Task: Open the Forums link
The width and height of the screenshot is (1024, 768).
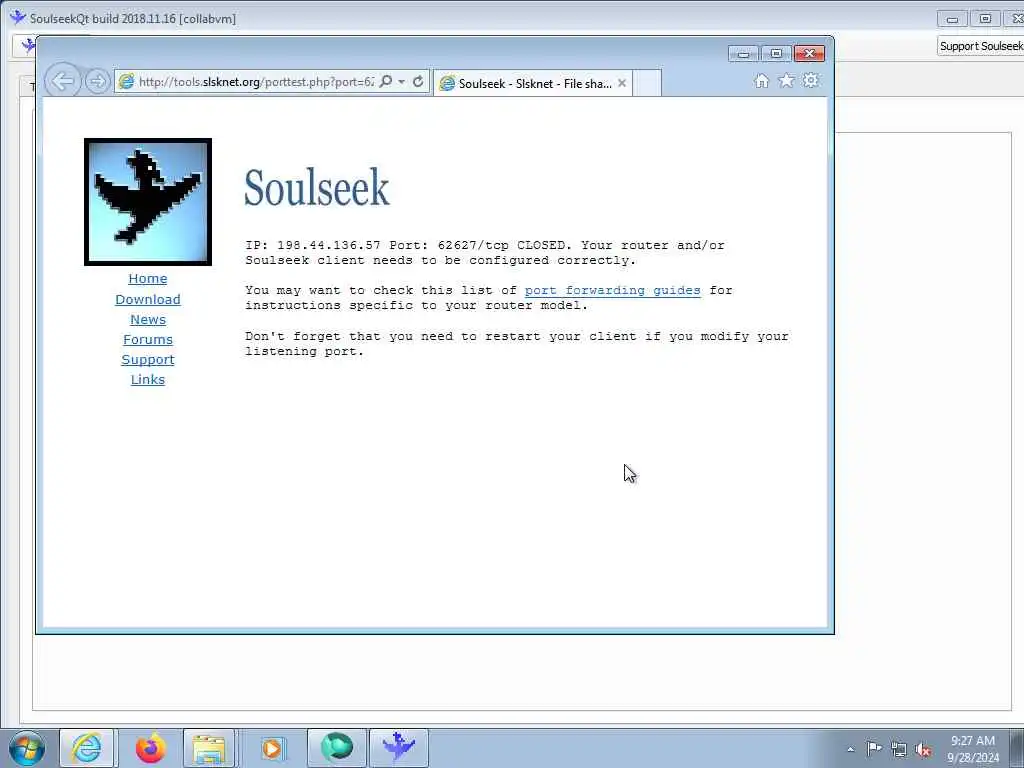Action: pyautogui.click(x=148, y=340)
